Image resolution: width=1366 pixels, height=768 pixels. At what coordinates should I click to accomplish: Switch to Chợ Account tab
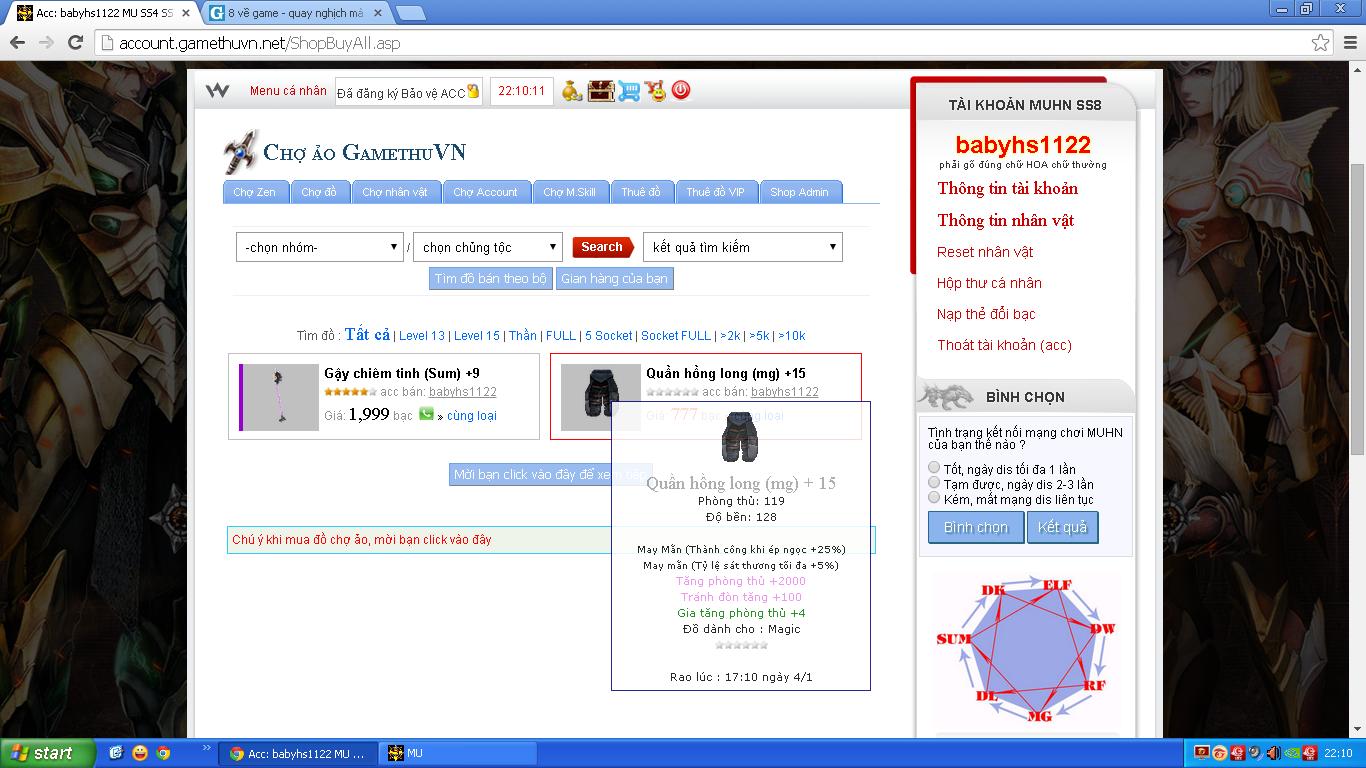pos(486,192)
